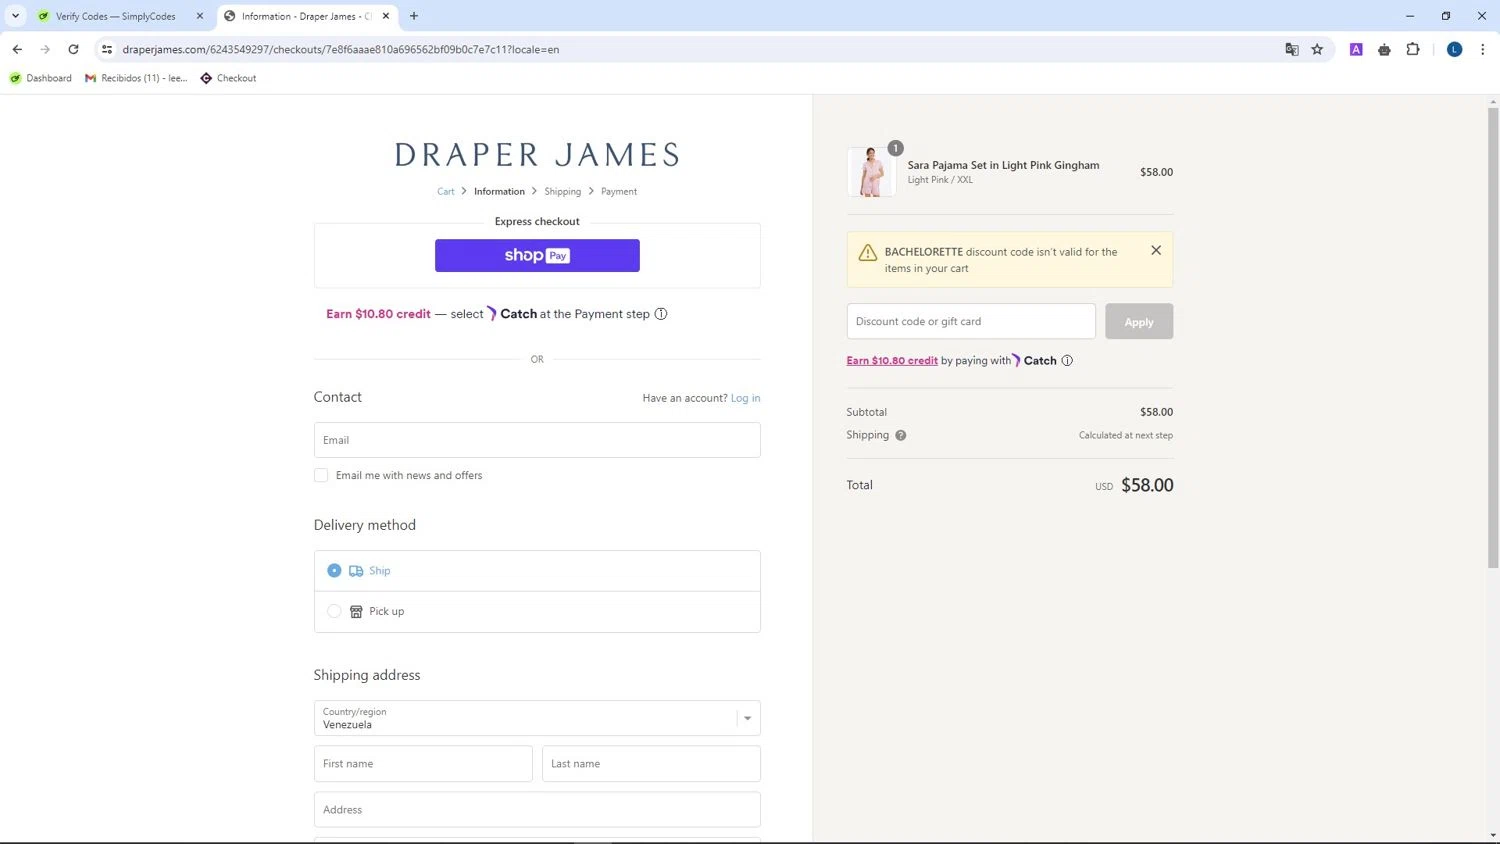Close the Verify Codes tab
This screenshot has width=1500, height=844.
point(199,16)
